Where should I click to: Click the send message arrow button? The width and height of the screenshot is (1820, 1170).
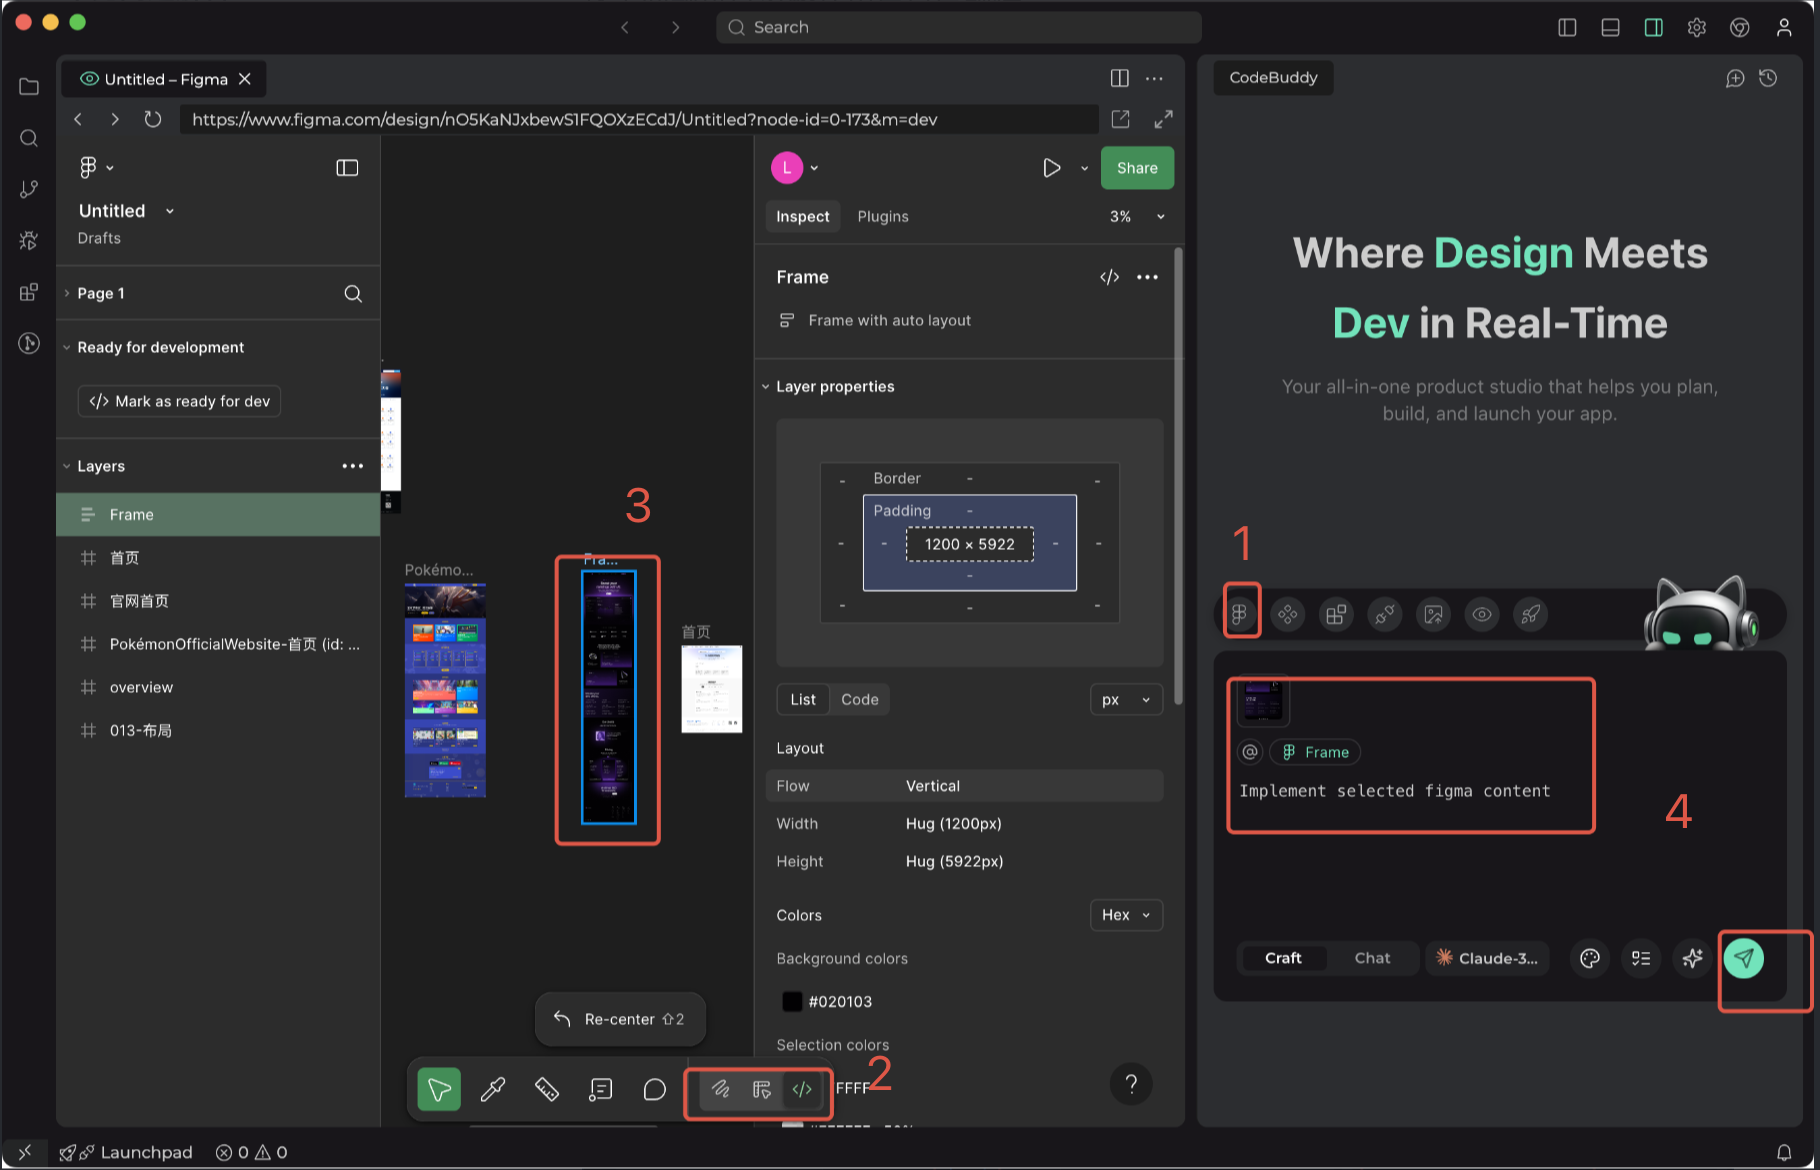tap(1743, 958)
